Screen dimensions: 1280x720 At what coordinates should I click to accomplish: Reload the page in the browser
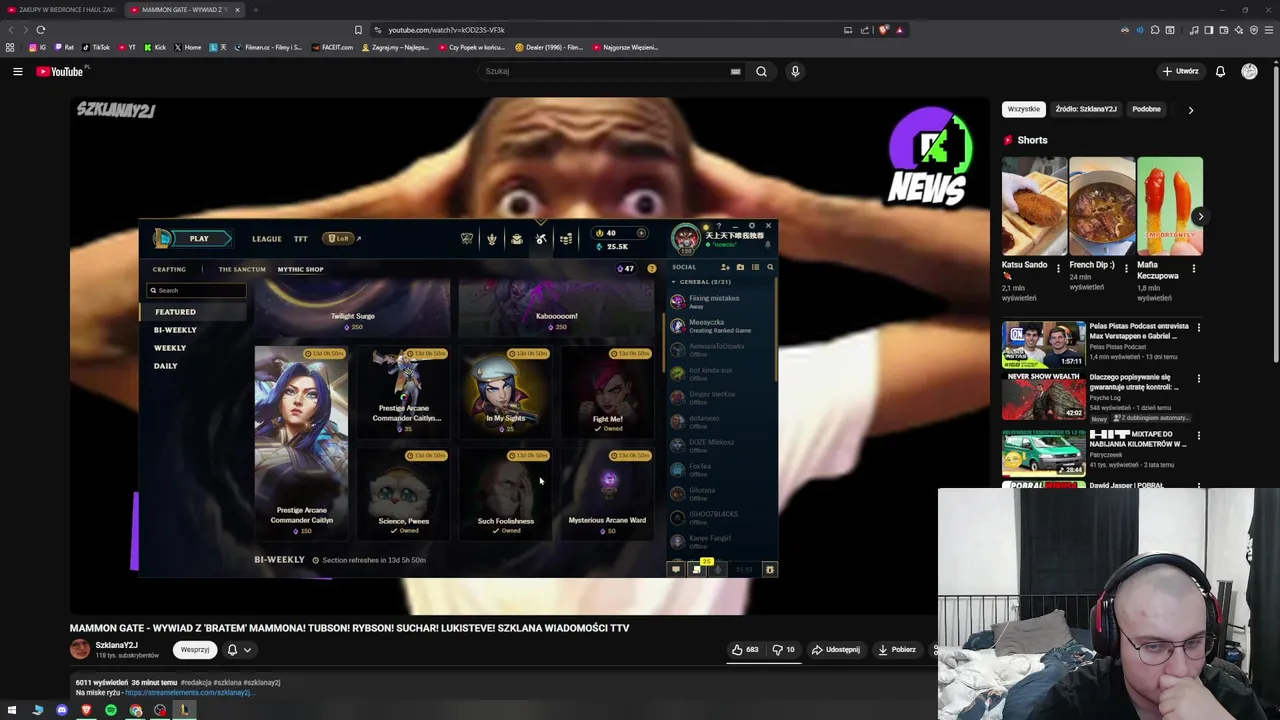point(40,30)
